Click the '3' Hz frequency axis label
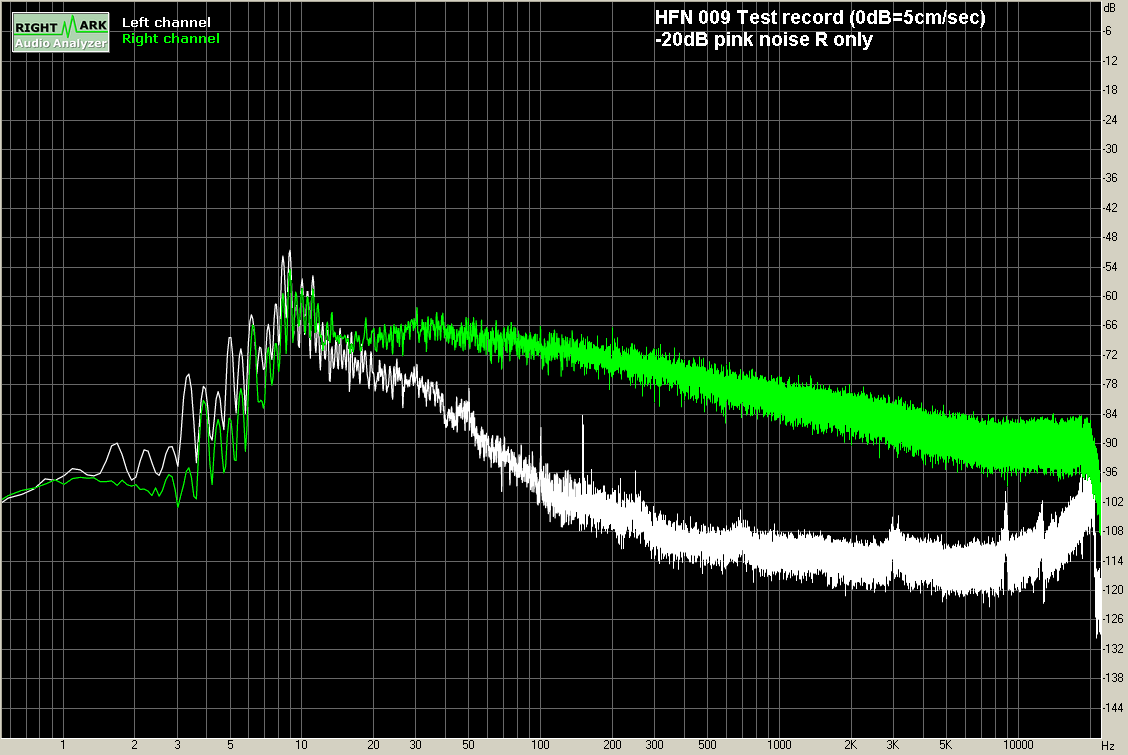1128x755 pixels. point(177,745)
